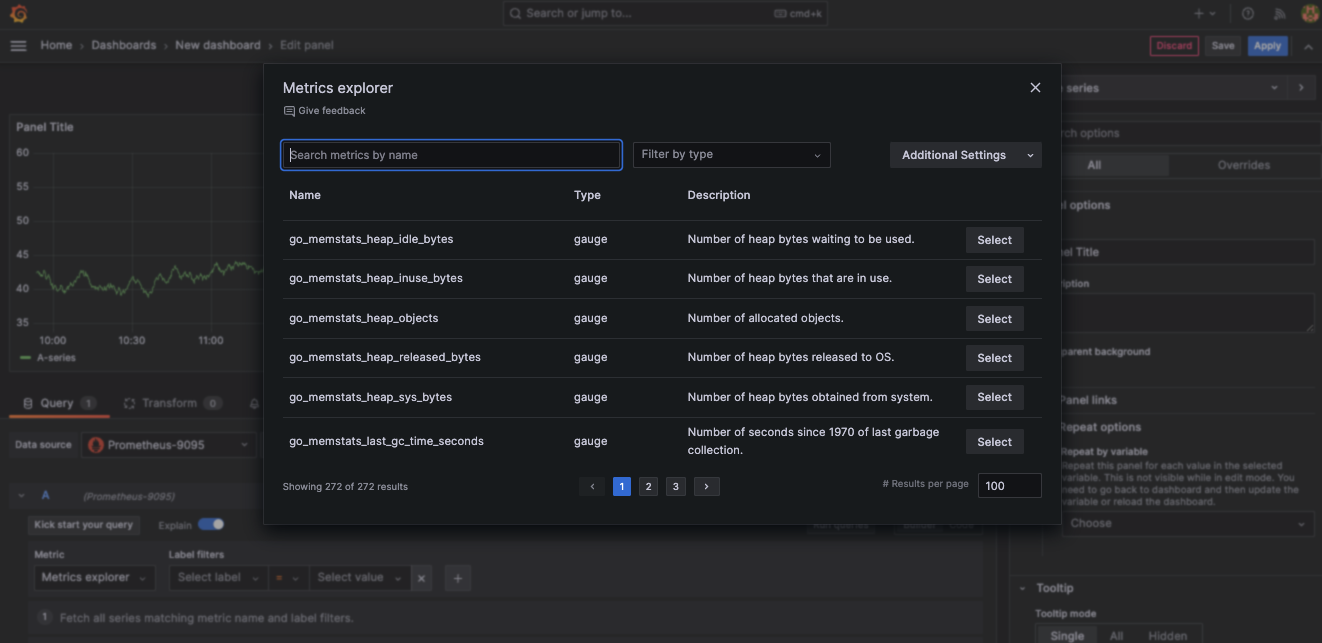Expand the Additional Settings dropdown
Screen dimensions: 1322x643
[964, 154]
